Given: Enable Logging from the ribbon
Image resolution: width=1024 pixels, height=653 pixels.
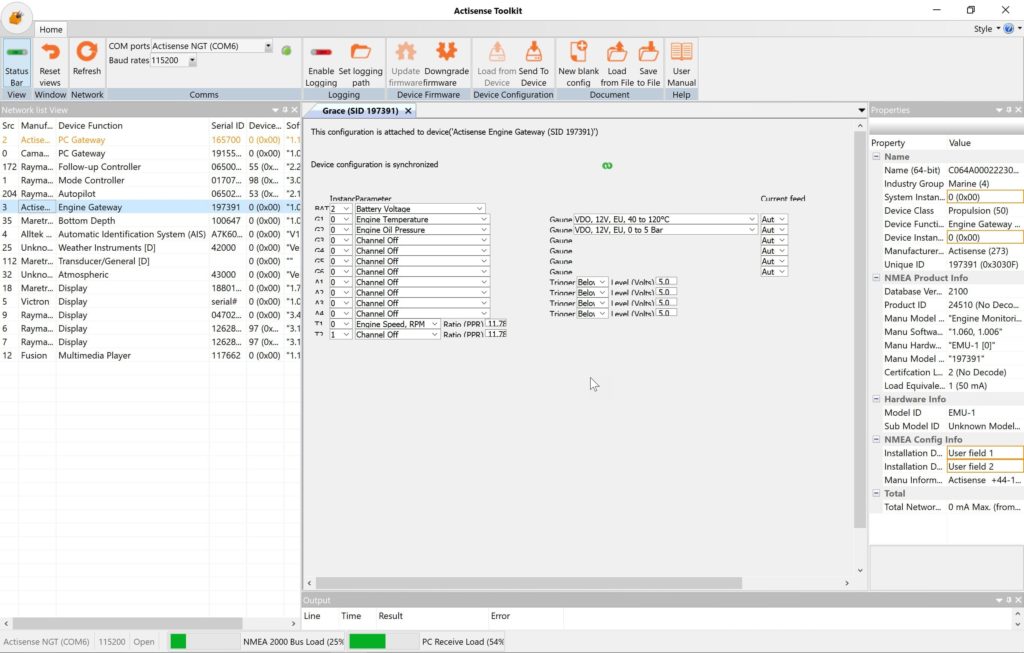Looking at the screenshot, I should 321,63.
